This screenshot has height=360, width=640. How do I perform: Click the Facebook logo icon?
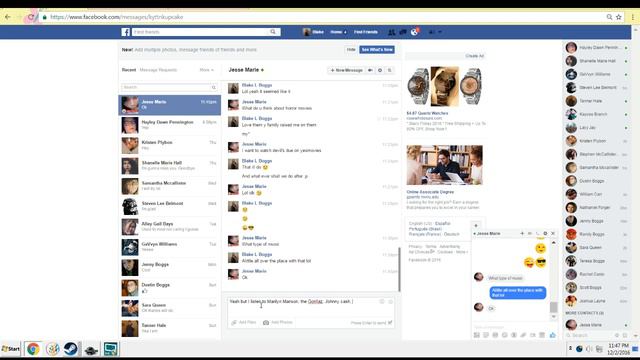coord(125,32)
